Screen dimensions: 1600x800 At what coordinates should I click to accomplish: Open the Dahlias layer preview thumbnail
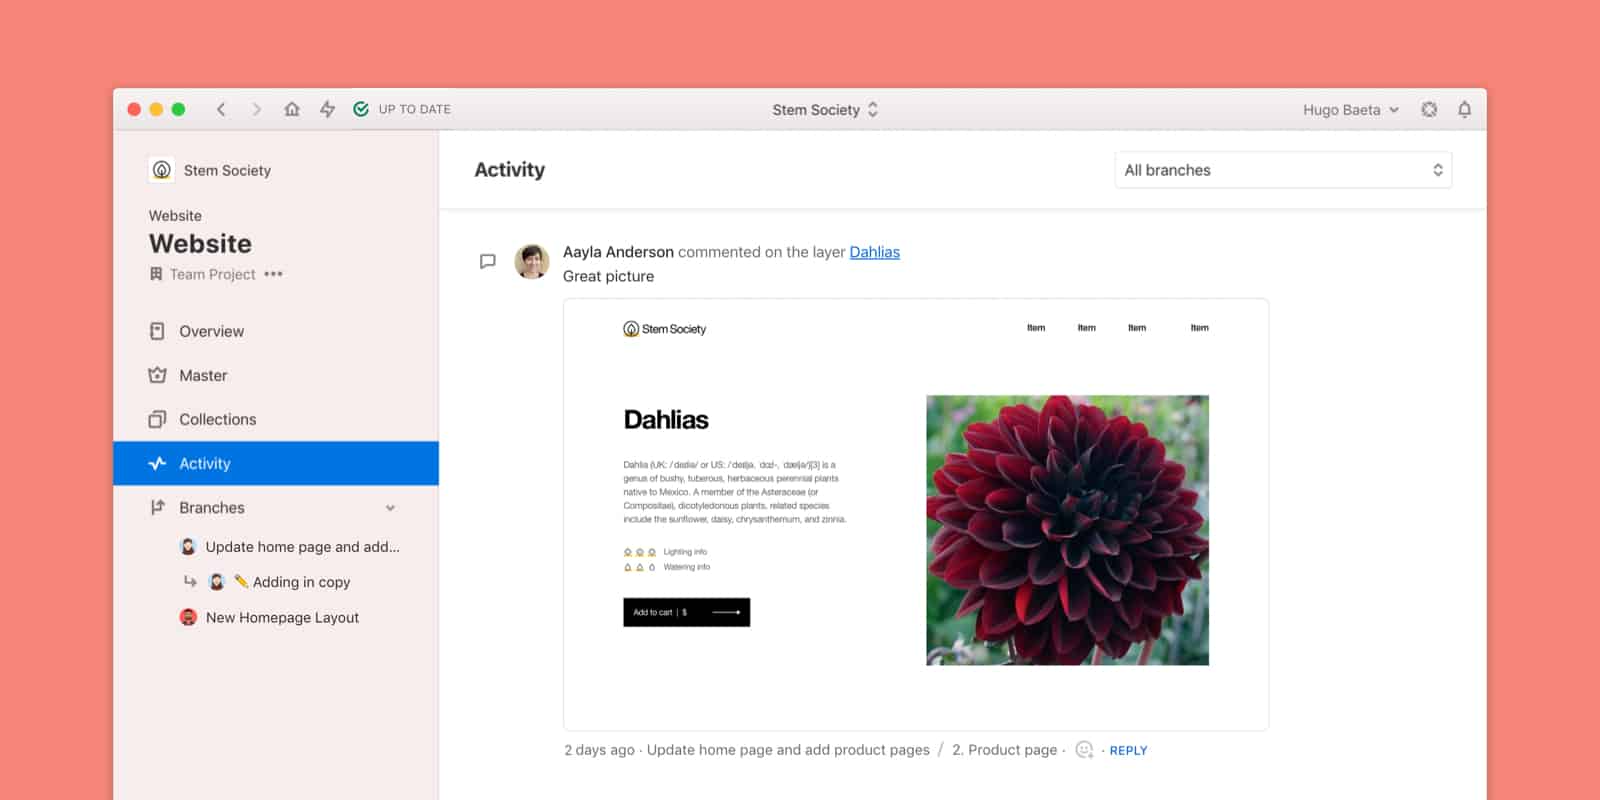pos(916,515)
